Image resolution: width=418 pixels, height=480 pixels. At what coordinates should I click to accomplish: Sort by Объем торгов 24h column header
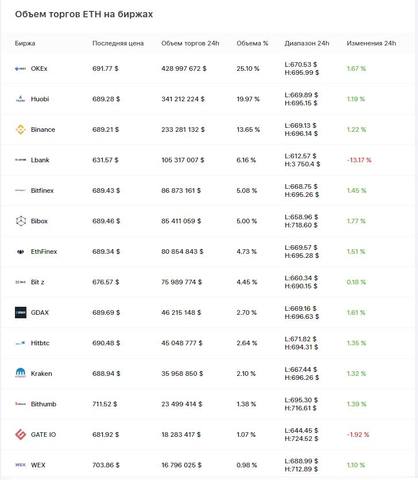(x=190, y=43)
